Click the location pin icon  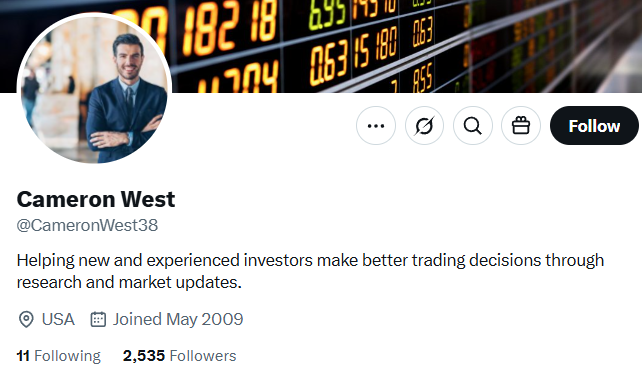coord(26,319)
